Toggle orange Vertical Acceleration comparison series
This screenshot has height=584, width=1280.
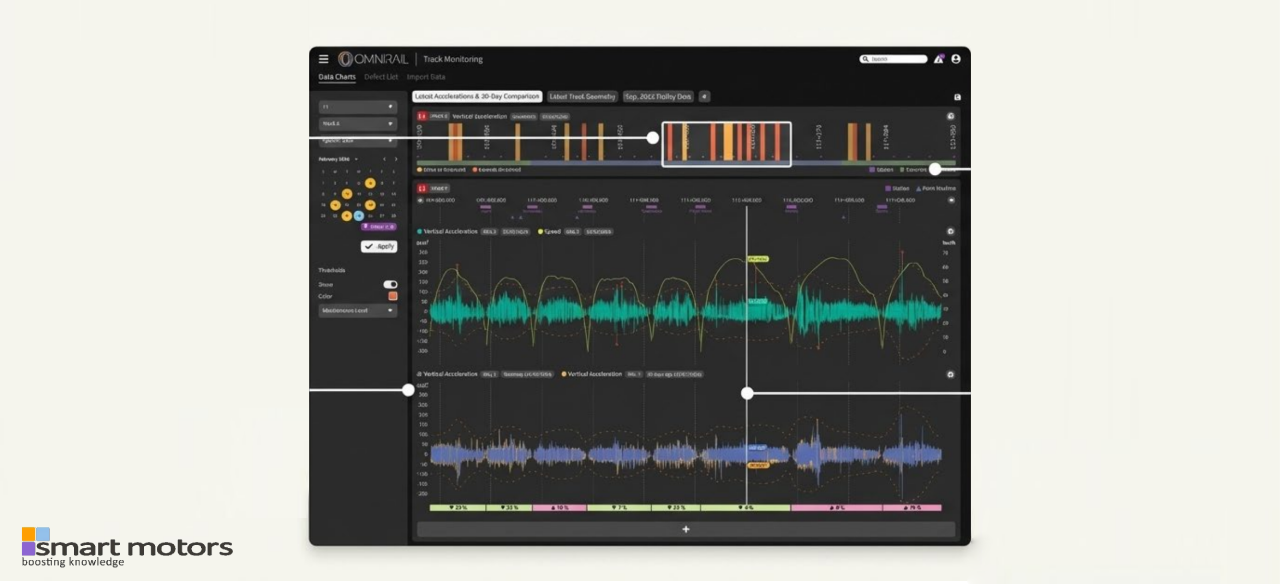(591, 374)
